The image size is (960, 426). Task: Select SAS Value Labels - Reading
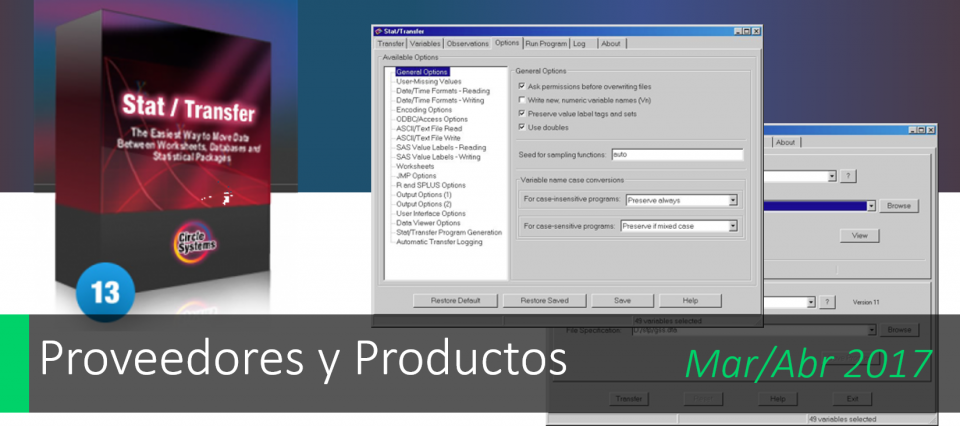click(x=441, y=148)
